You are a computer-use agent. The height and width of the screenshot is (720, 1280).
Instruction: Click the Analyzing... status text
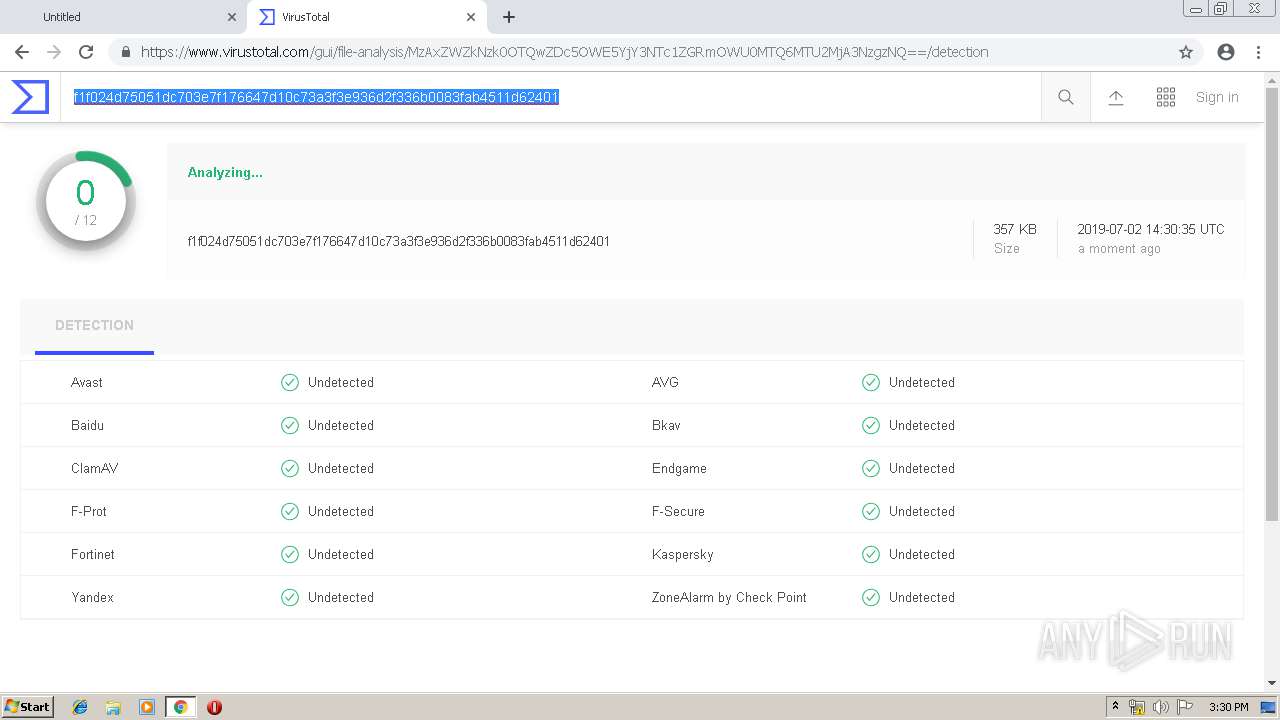[x=225, y=172]
